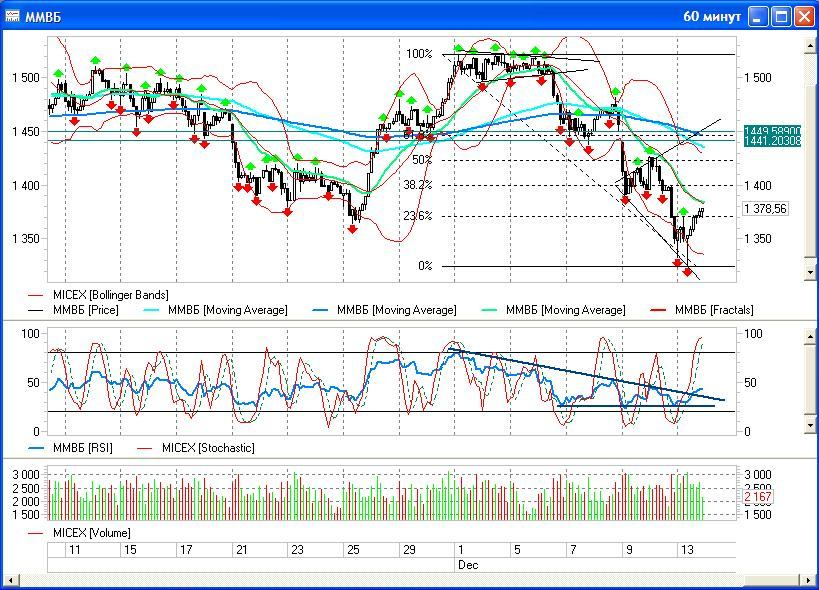The image size is (819, 590).
Task: Click the 100% Fibonacci level label
Action: click(x=419, y=54)
